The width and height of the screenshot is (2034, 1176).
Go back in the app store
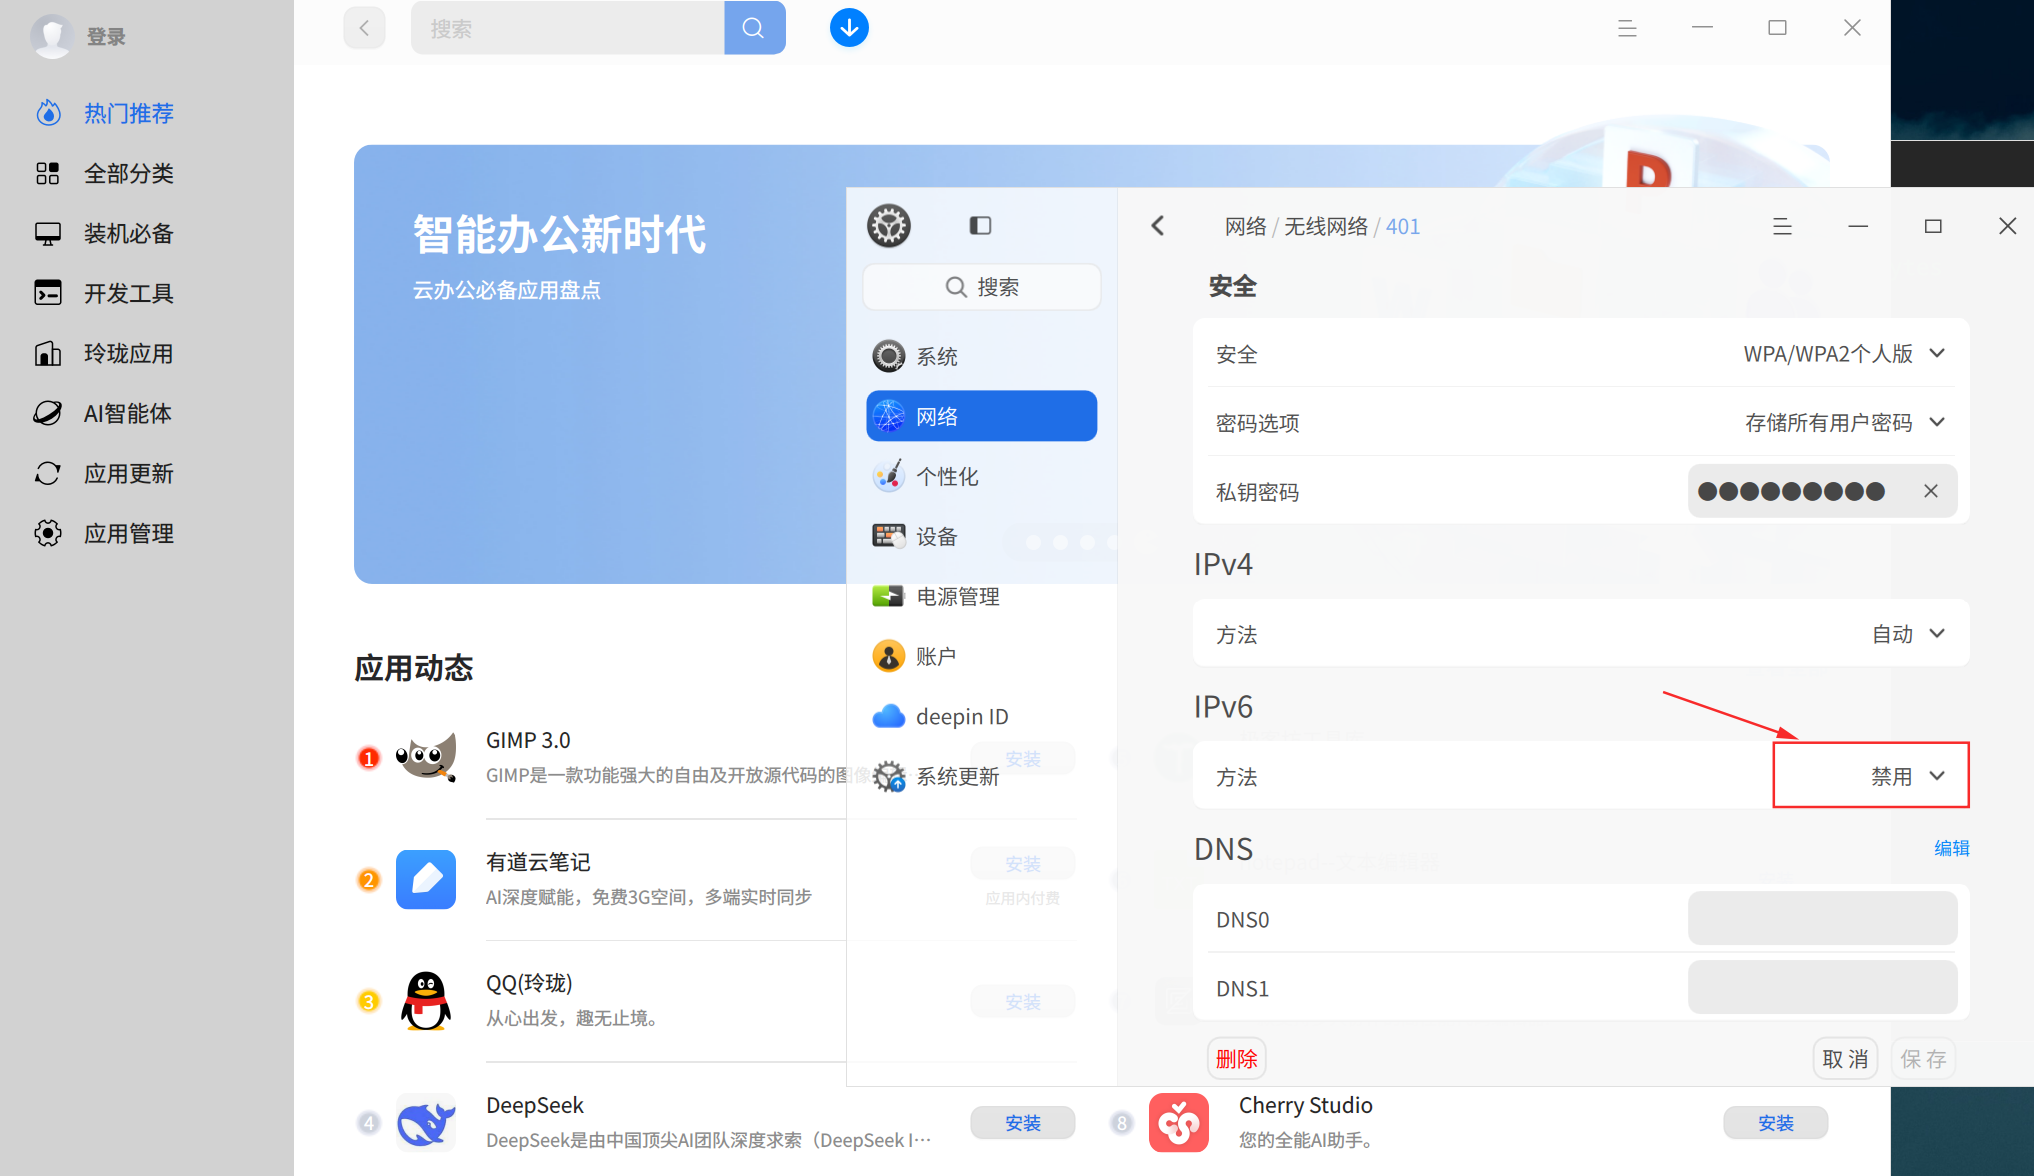tap(364, 28)
